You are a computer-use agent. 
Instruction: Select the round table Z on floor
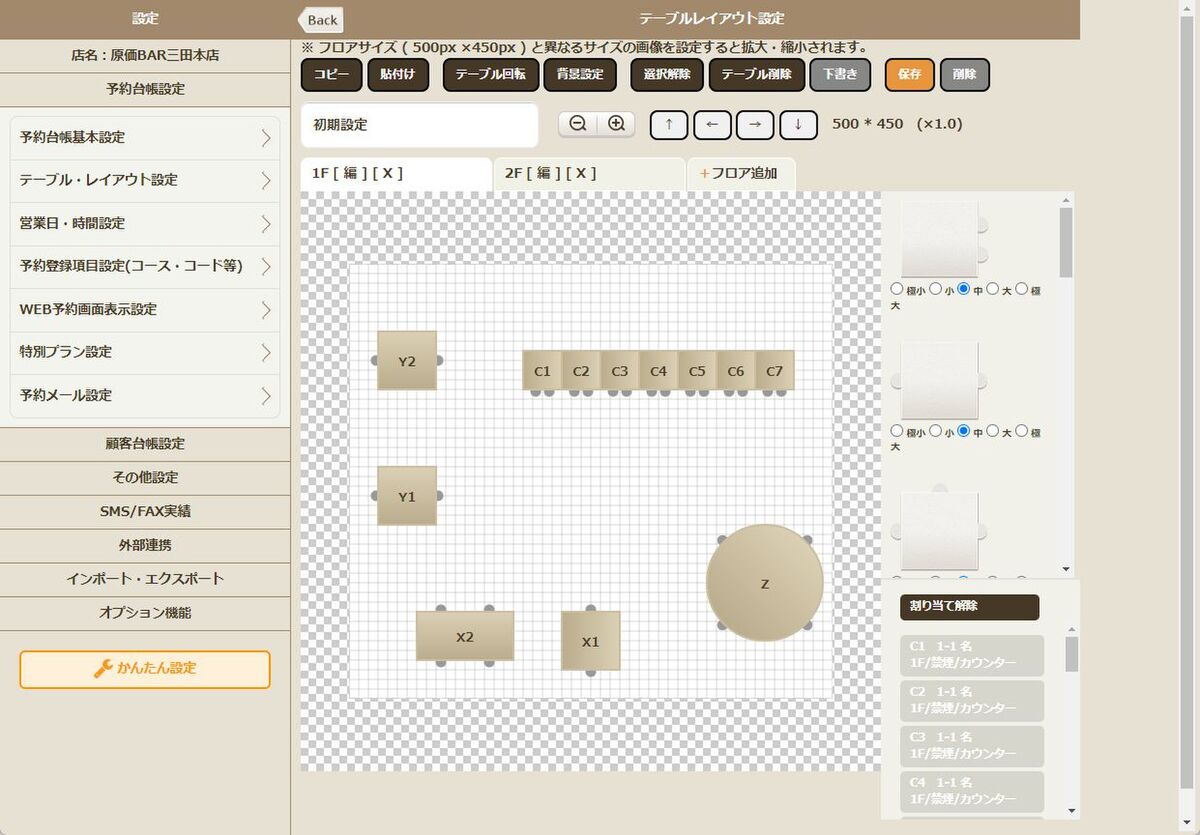[x=765, y=584]
